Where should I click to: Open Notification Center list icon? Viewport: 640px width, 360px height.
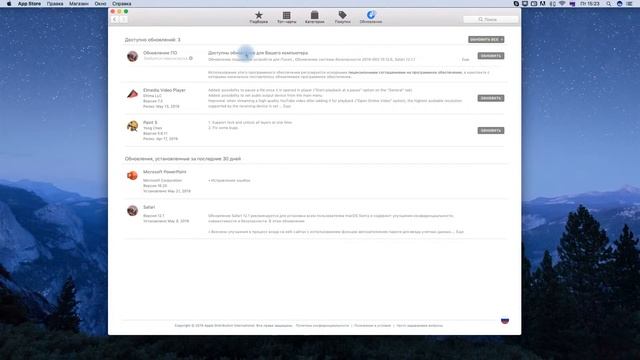(629, 4)
